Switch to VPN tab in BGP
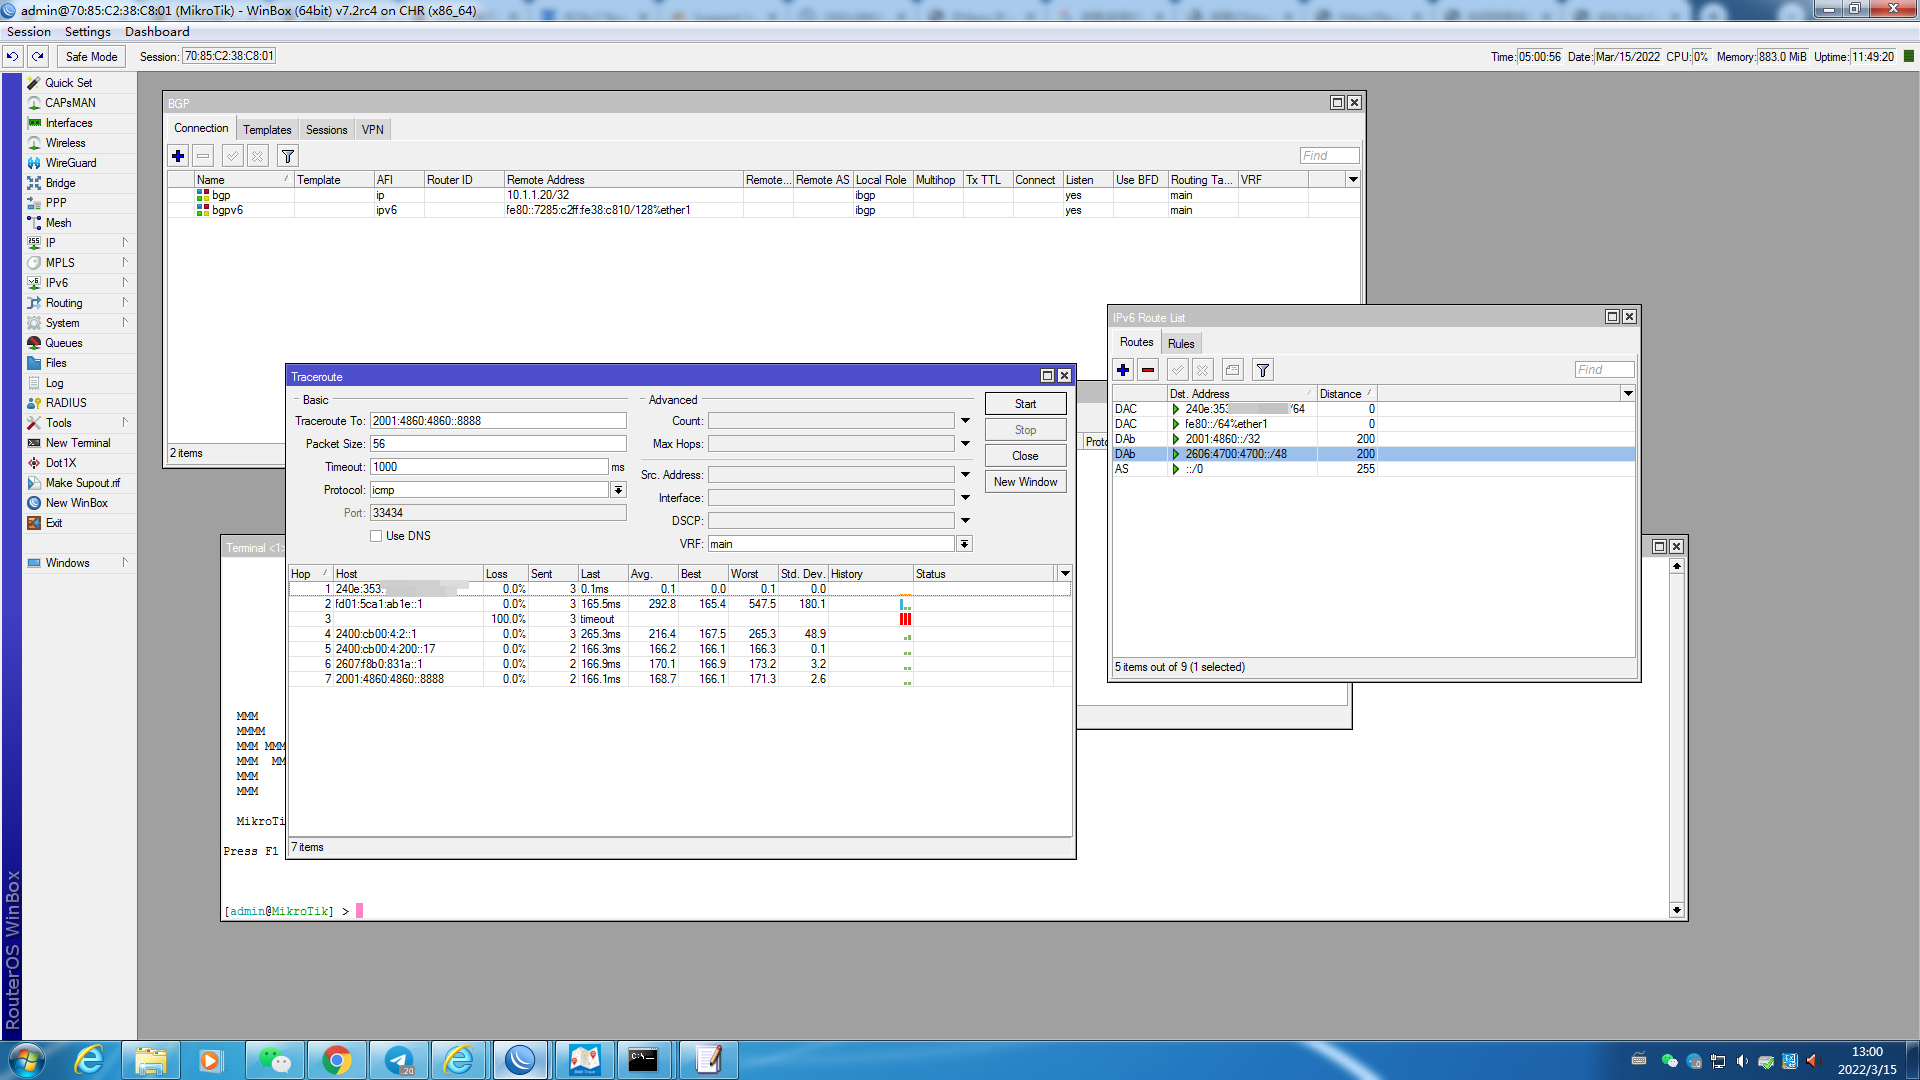1920x1080 pixels. (372, 130)
